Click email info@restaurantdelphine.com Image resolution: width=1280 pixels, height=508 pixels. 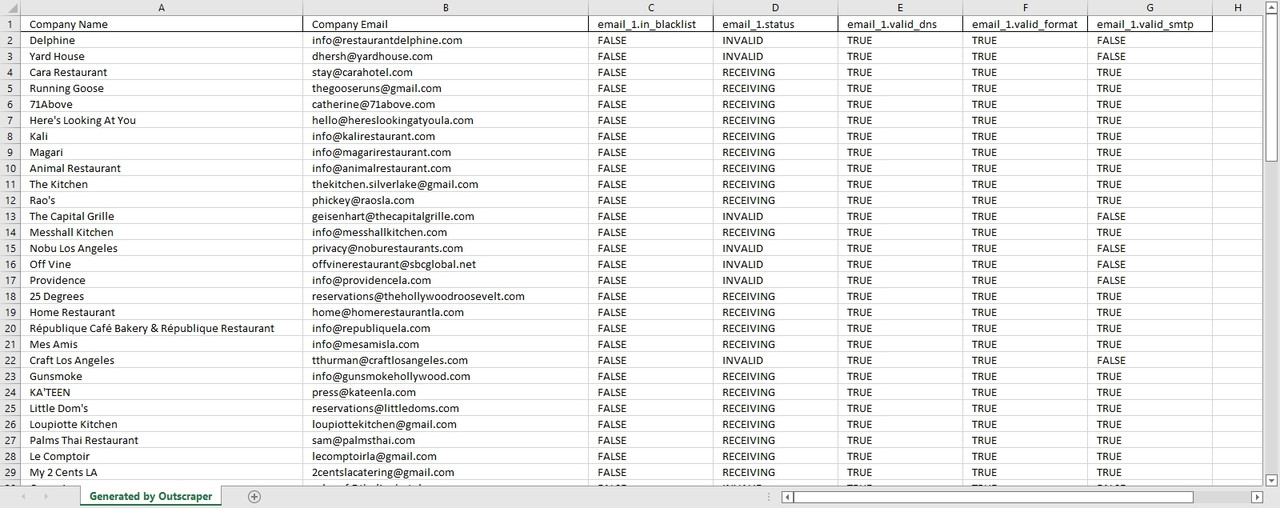coord(387,40)
